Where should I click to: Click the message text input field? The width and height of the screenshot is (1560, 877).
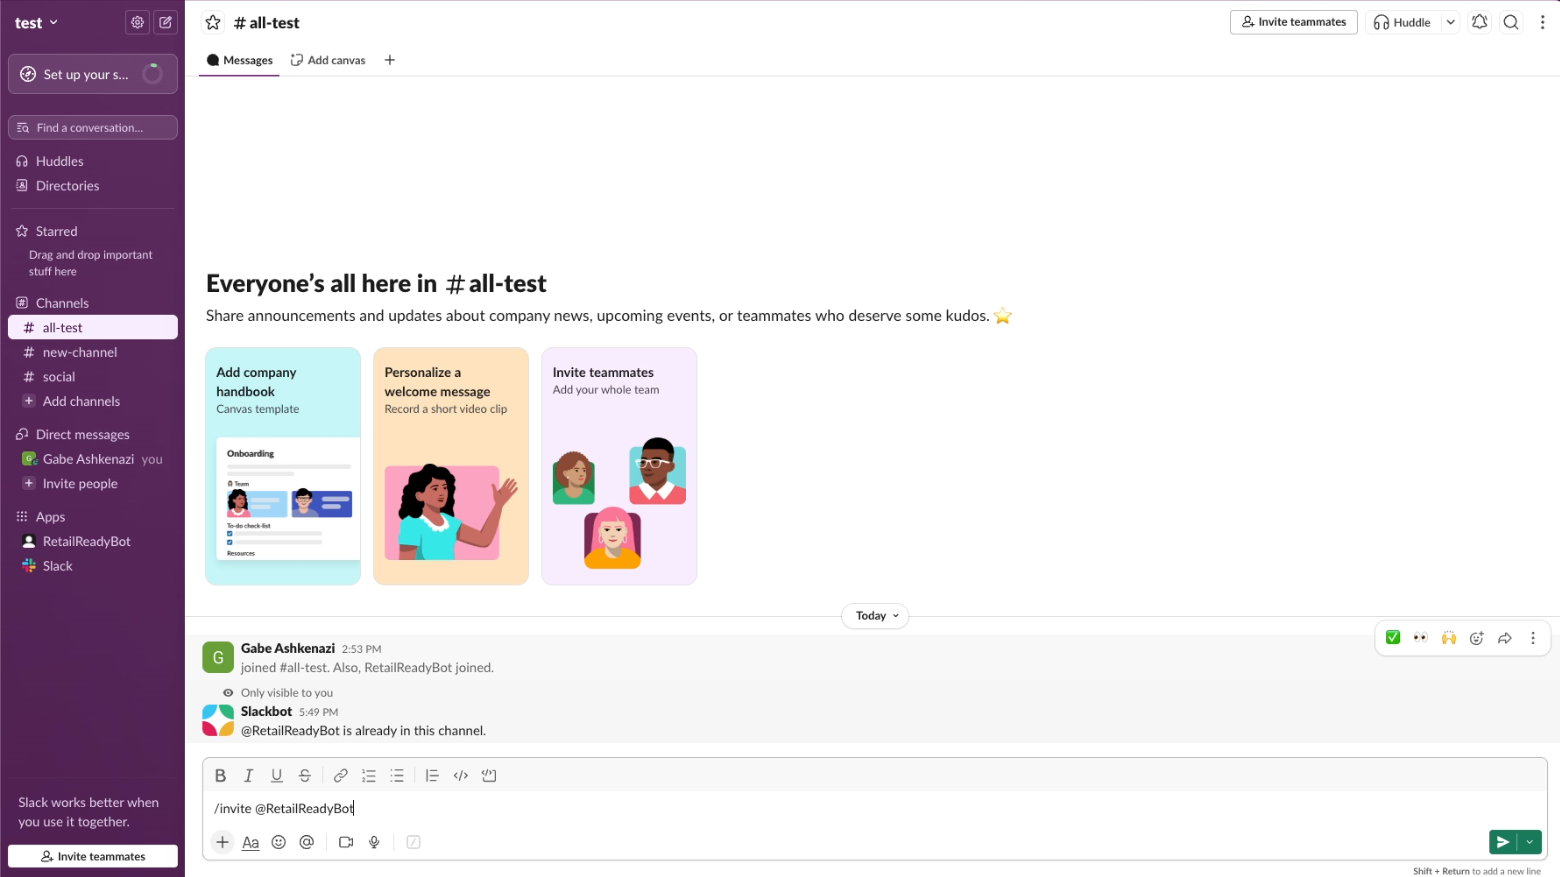(875, 808)
